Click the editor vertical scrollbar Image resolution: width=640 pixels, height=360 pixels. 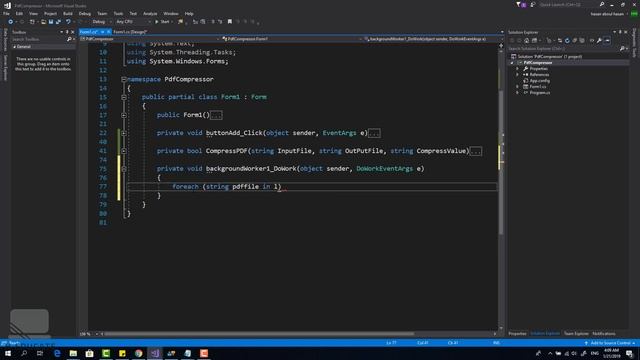[x=501, y=161]
